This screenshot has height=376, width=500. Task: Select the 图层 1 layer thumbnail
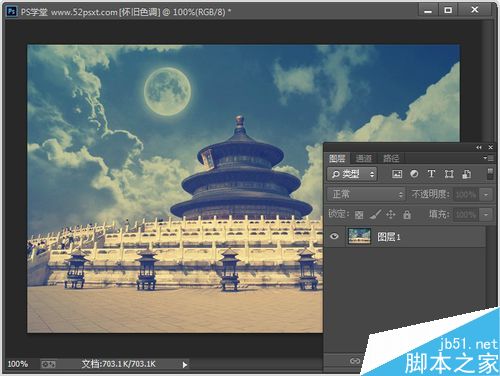(x=359, y=236)
